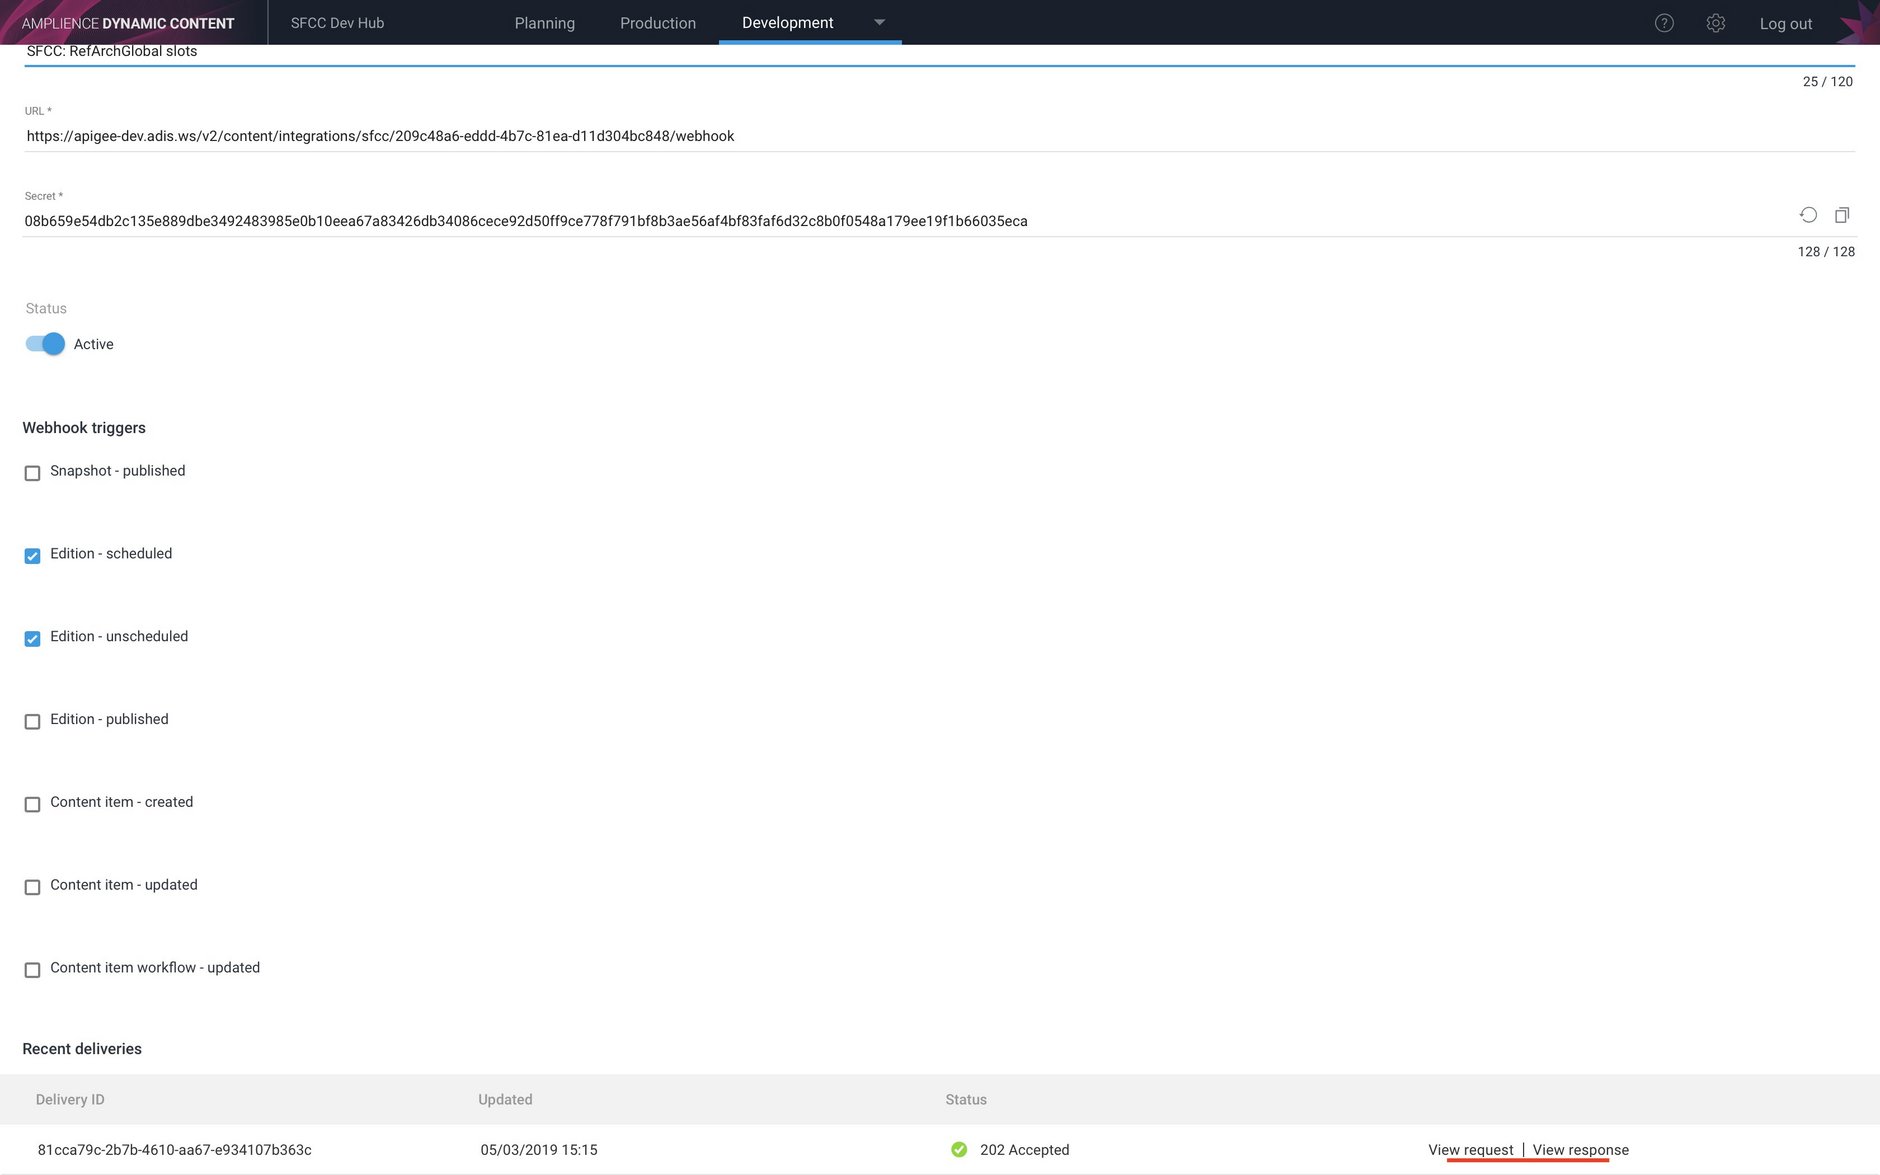Regenerate the webhook secret with refresh icon

(x=1808, y=215)
